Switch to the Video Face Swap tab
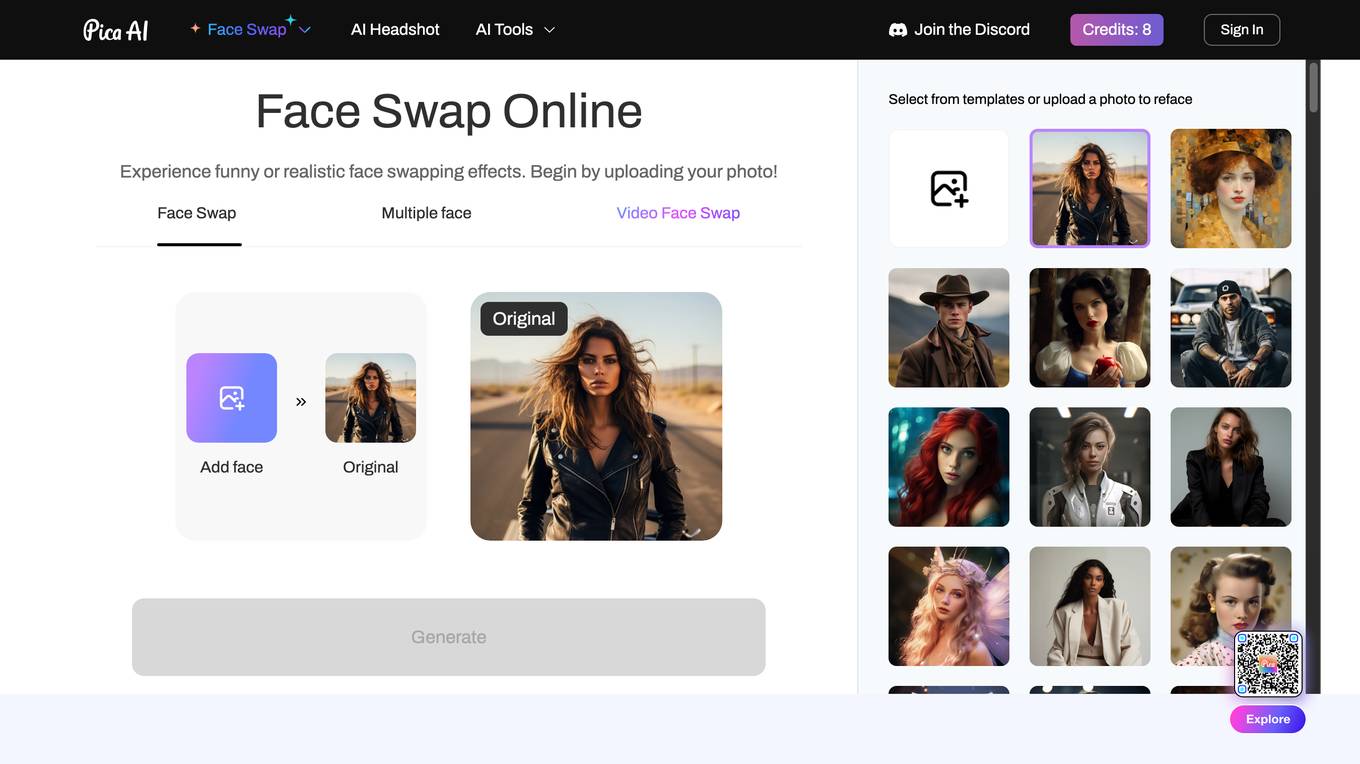This screenshot has height=764, width=1360. tap(678, 213)
